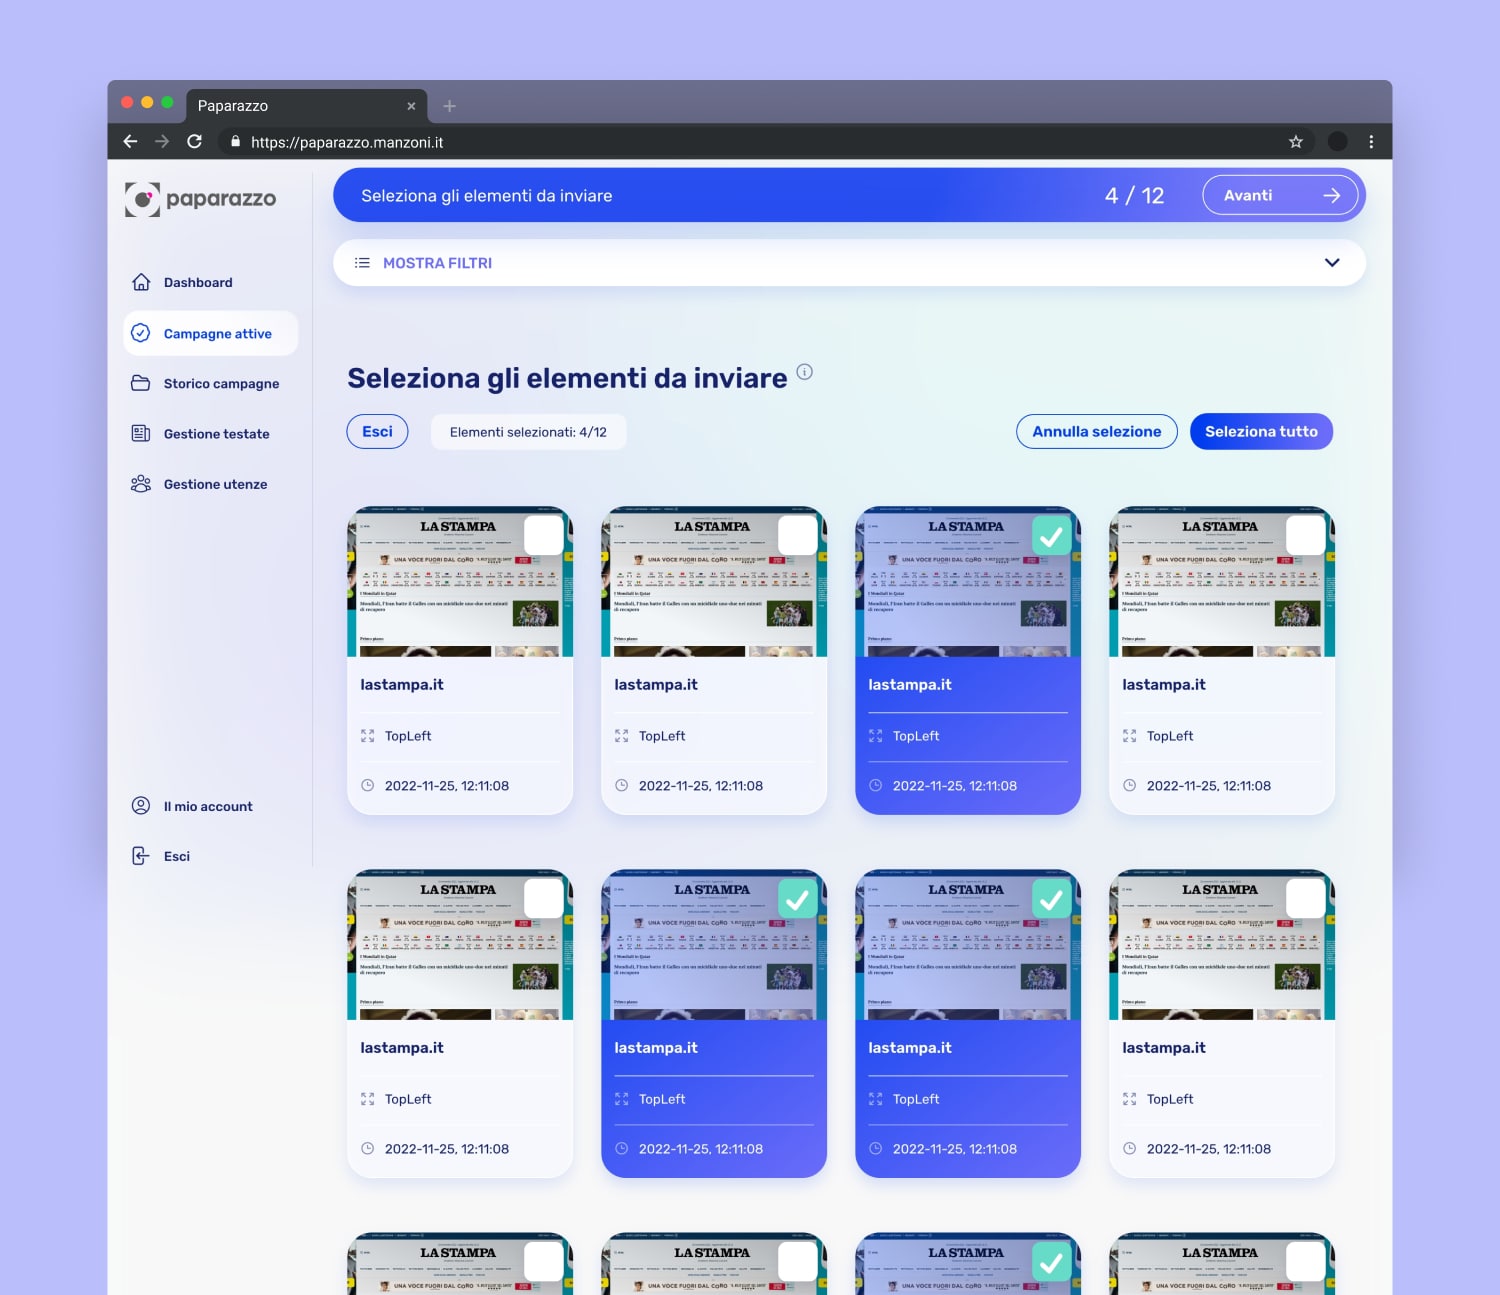Open the browser three-dot menu

coord(1371,142)
